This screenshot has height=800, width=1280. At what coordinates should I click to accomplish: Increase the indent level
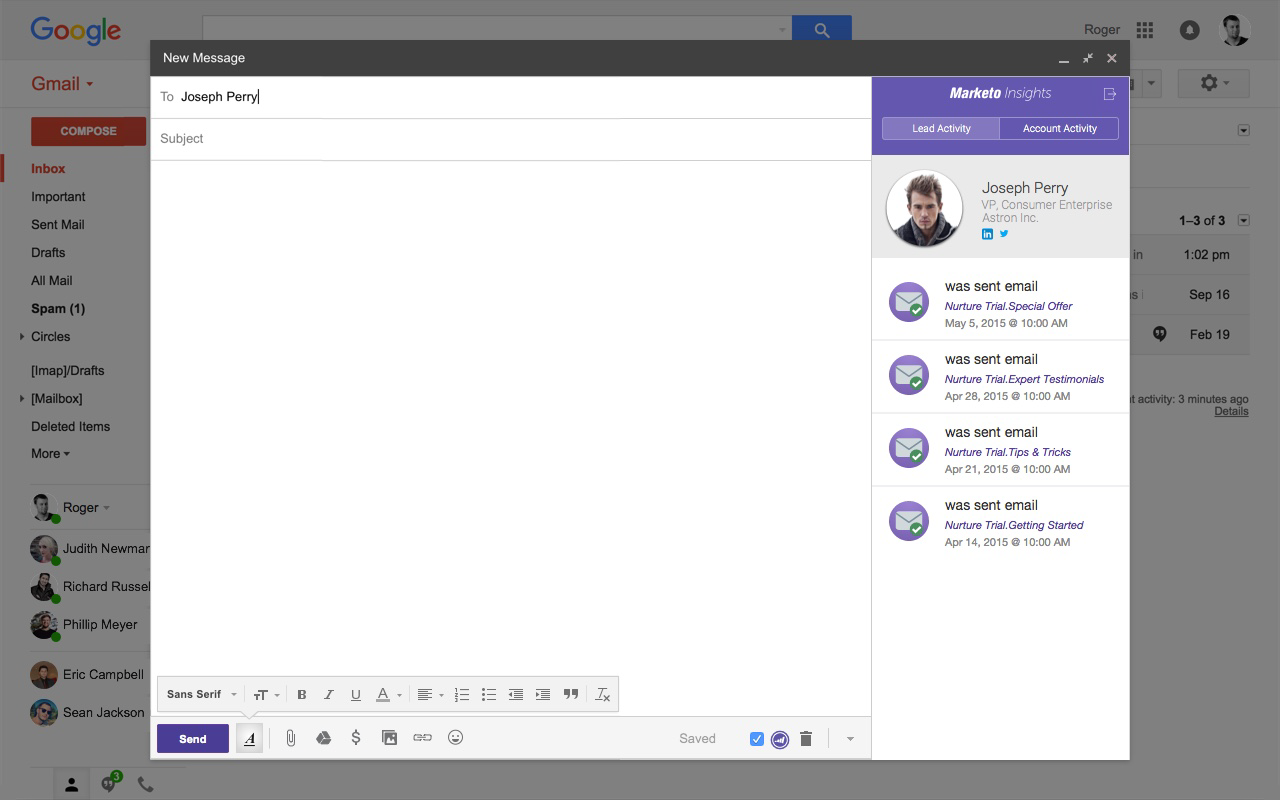[x=542, y=694]
